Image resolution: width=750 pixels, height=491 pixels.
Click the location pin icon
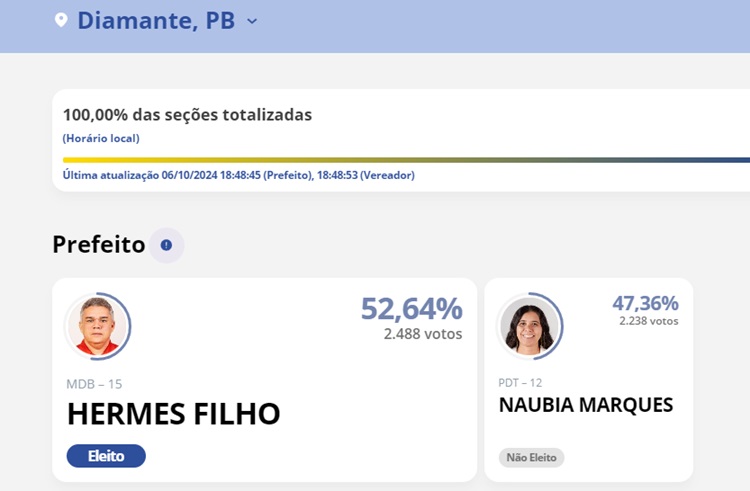(61, 20)
